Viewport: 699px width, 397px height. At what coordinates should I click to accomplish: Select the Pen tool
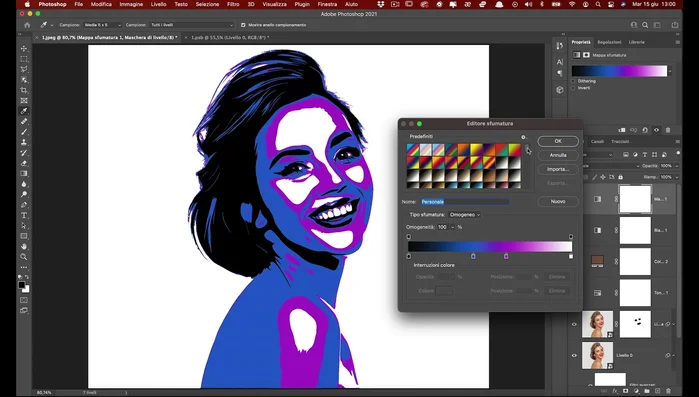[x=24, y=205]
